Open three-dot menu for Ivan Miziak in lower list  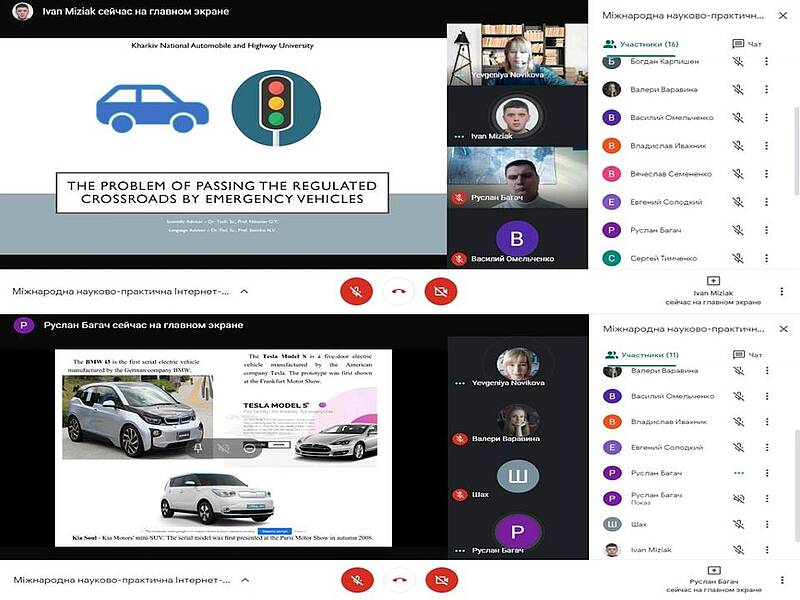(x=767, y=549)
